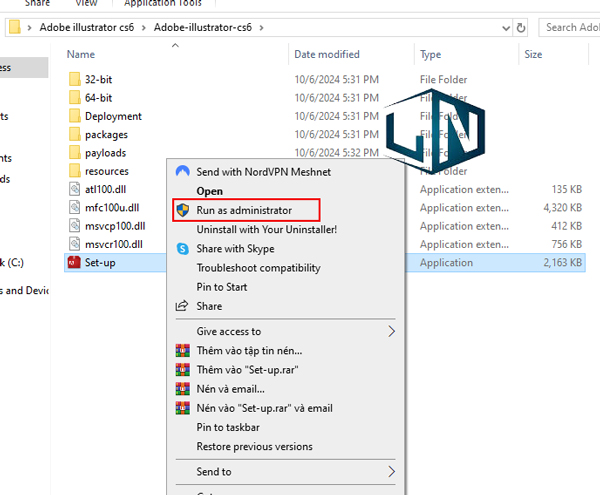Screen dimensions: 600x495
Task: Click the 64-bit folder icon
Action: tap(75, 98)
